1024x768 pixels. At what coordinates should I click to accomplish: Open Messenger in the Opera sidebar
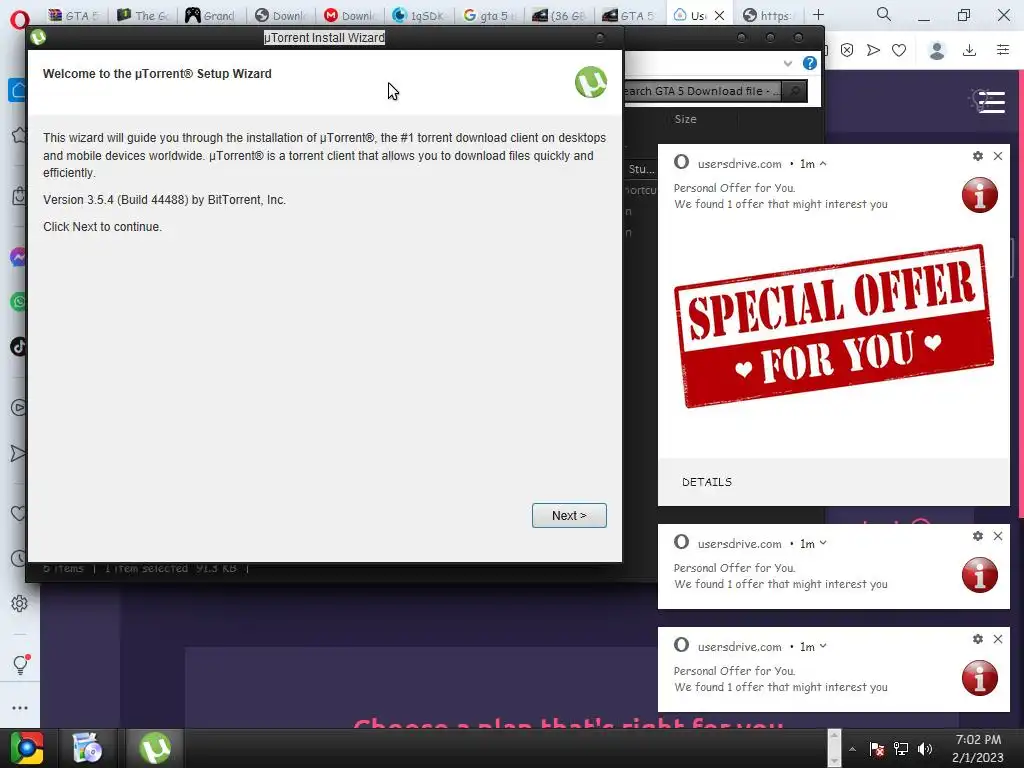pyautogui.click(x=18, y=257)
